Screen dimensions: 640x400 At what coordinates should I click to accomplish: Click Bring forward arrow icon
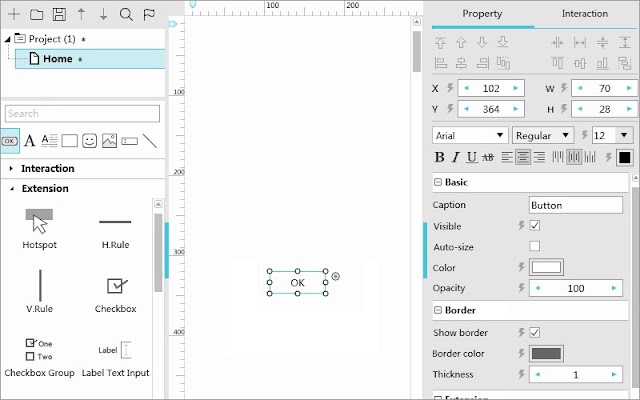point(461,42)
